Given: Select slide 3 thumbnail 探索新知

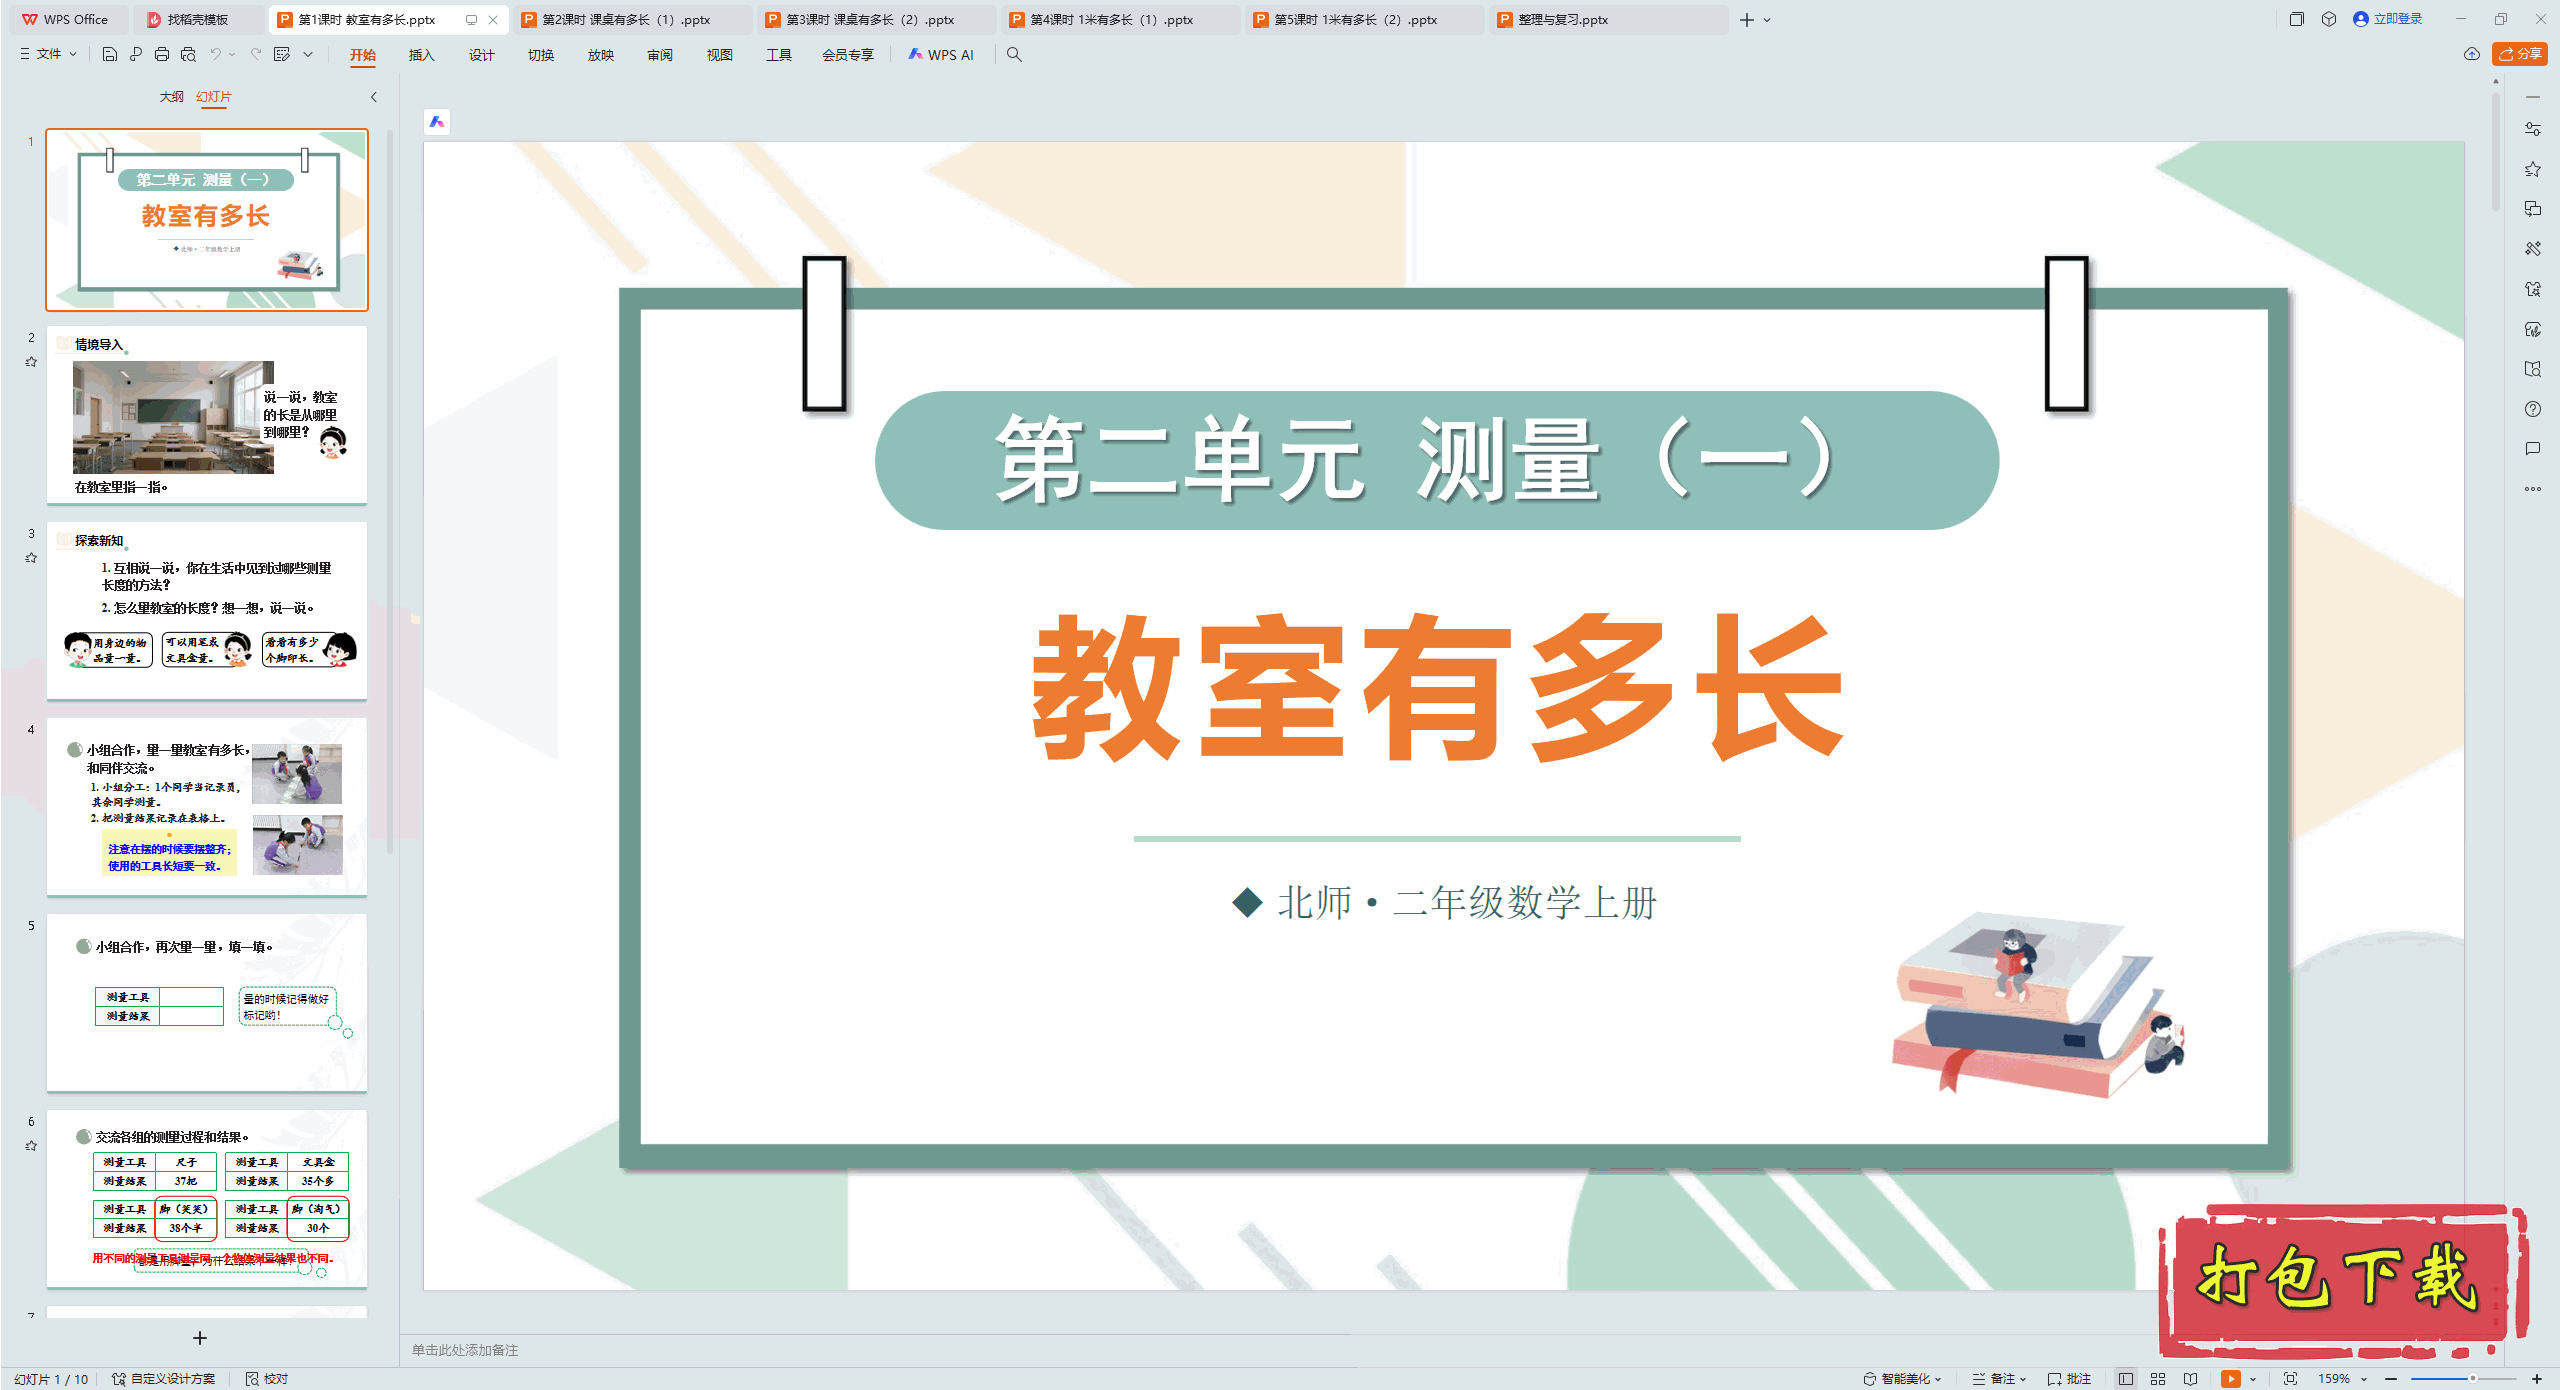Looking at the screenshot, I should click(x=207, y=611).
